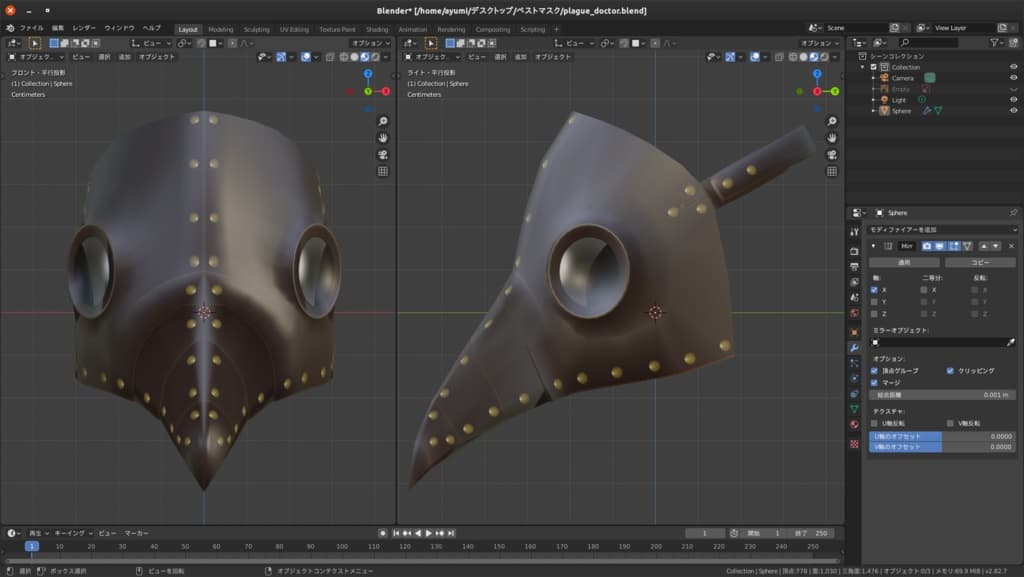Viewport: 1024px width, 577px height.
Task: Switch orthographic grid icon in the right viewport
Action: 831,172
